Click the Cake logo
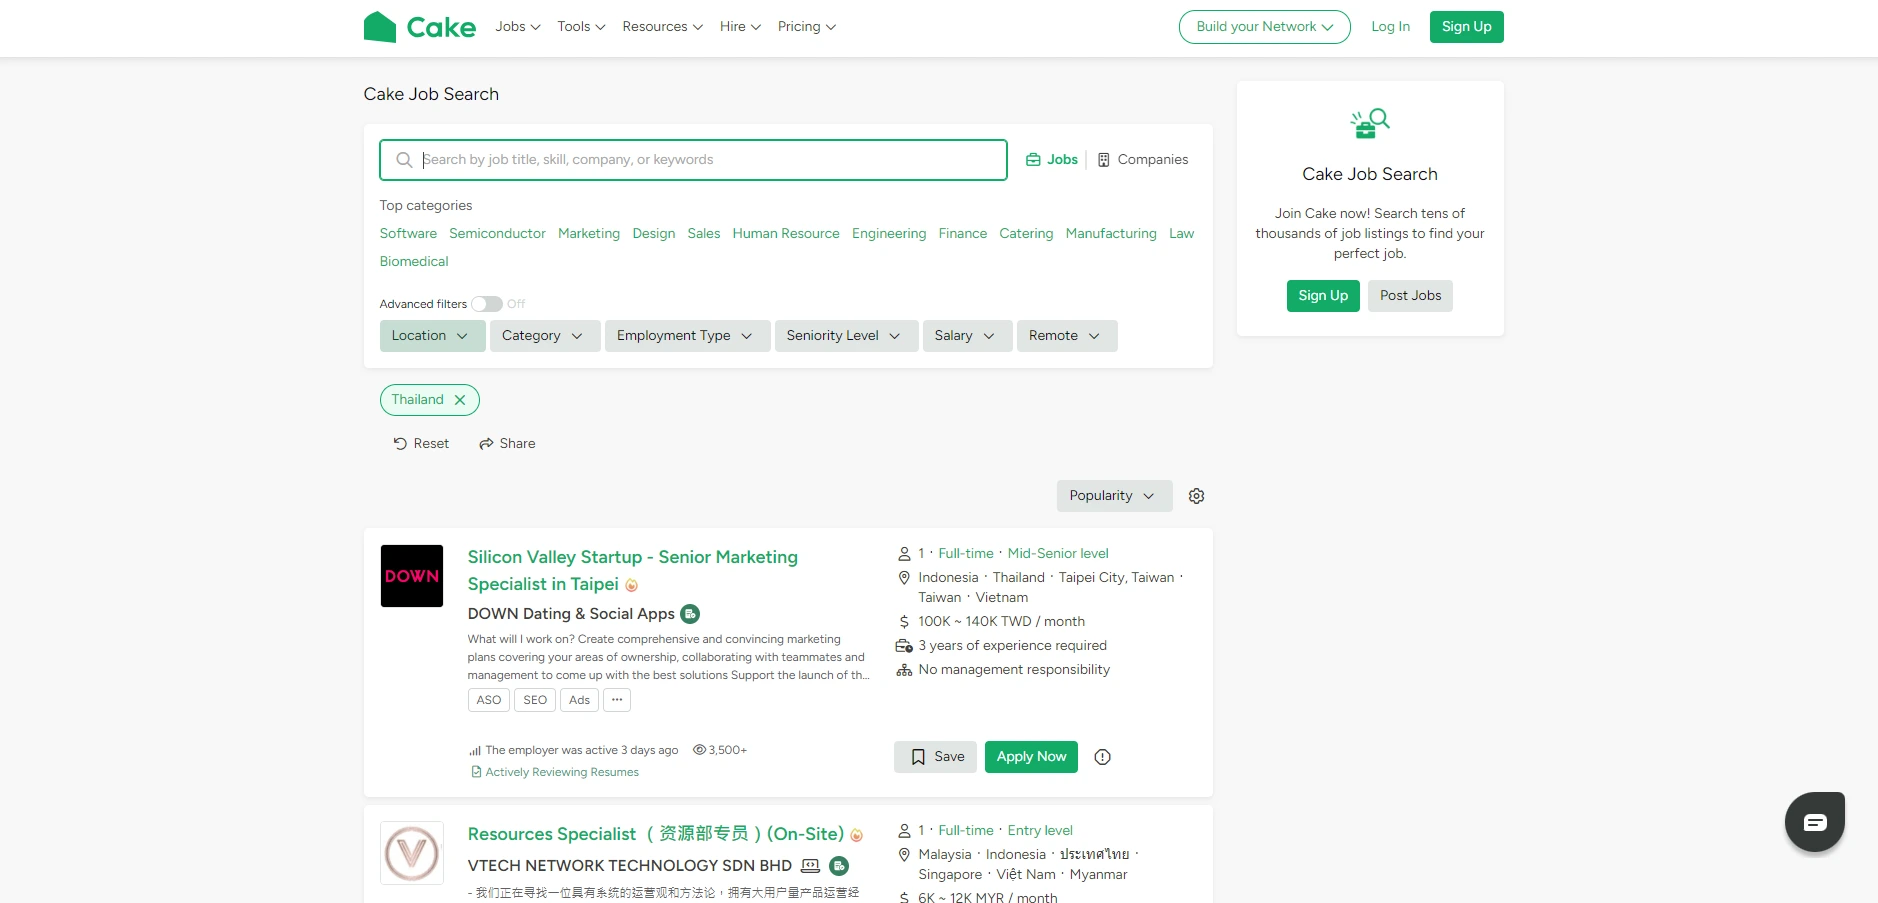Viewport: 1878px width, 903px height. click(420, 27)
